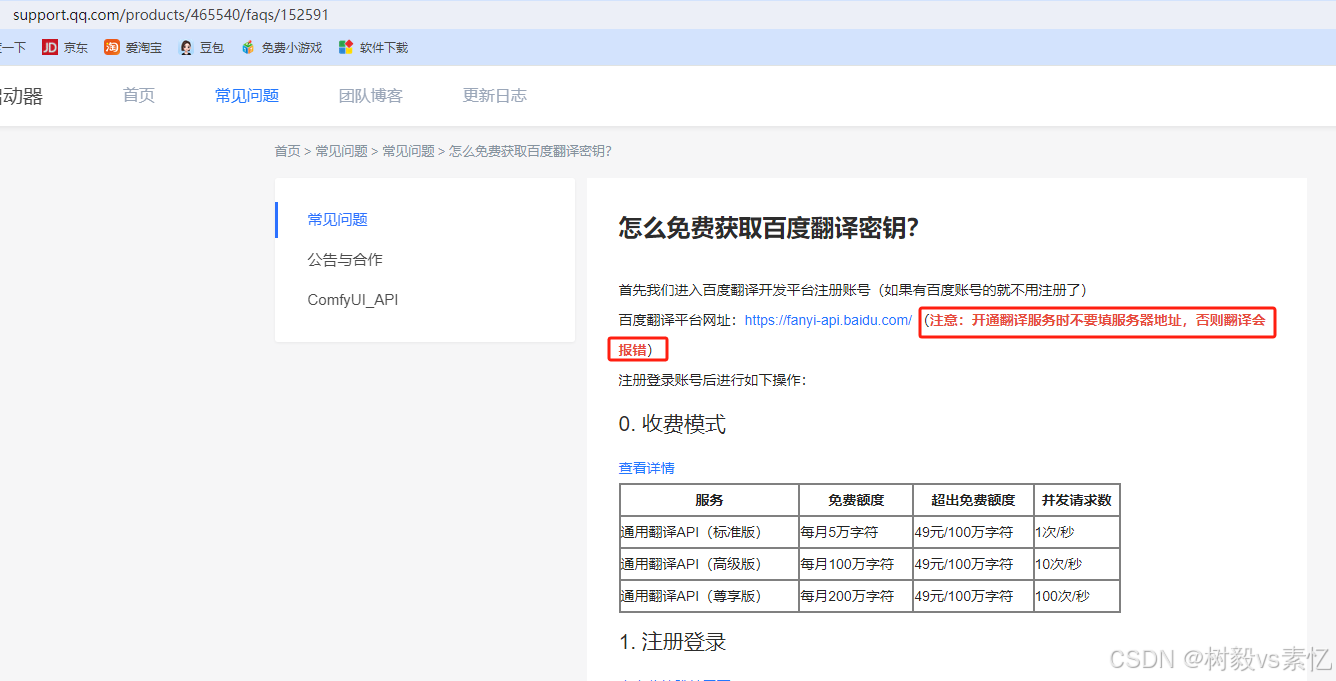Click the 服务 table header

pos(709,500)
